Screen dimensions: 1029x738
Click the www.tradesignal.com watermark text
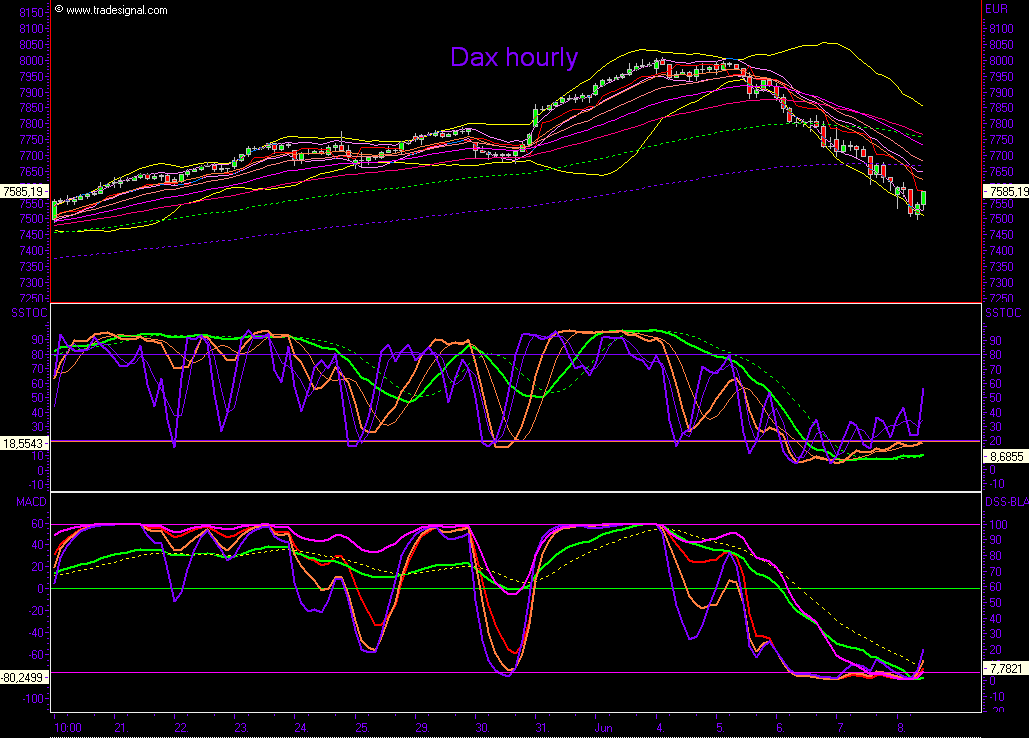pos(116,9)
